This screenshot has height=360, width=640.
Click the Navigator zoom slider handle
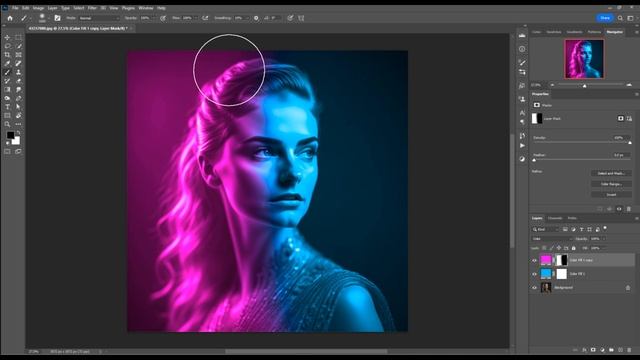(584, 86)
